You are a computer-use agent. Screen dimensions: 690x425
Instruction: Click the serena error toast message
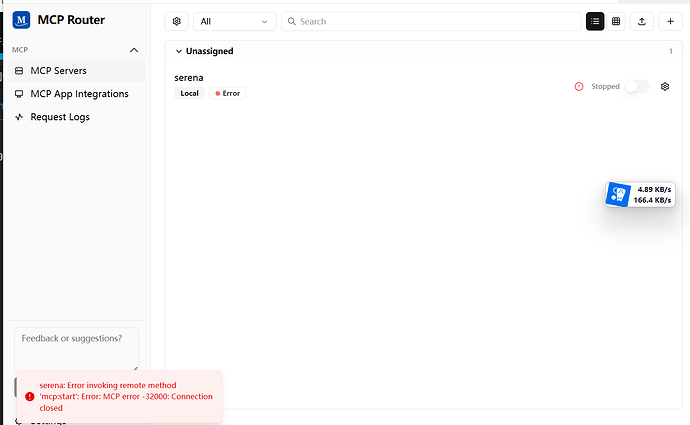click(x=119, y=396)
